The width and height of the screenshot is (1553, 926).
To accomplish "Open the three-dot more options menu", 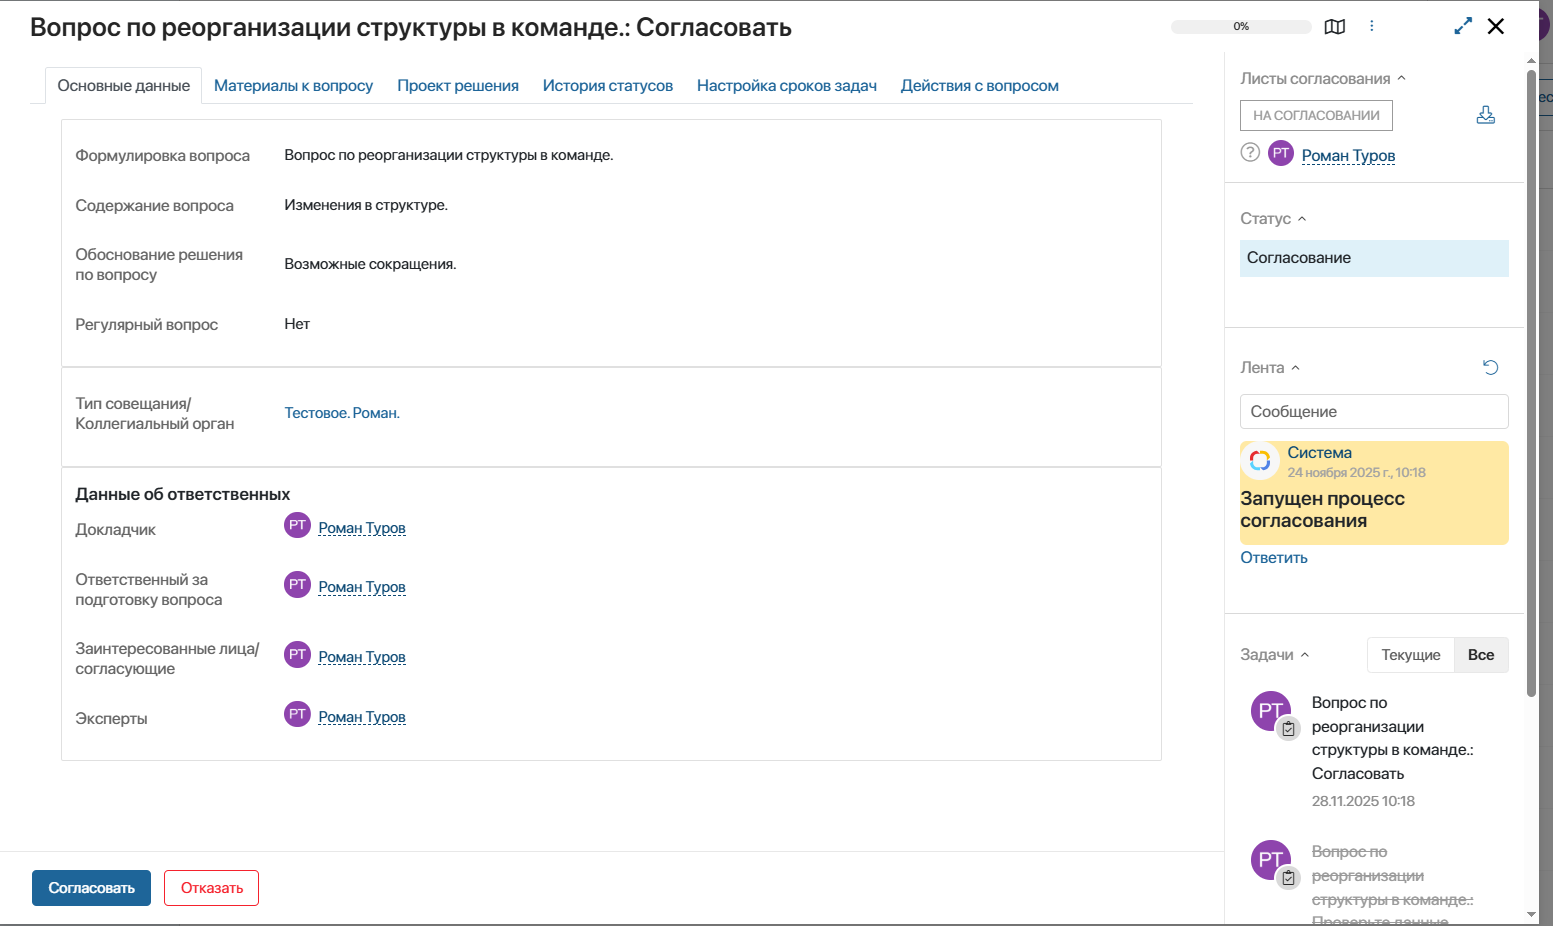I will tap(1371, 27).
